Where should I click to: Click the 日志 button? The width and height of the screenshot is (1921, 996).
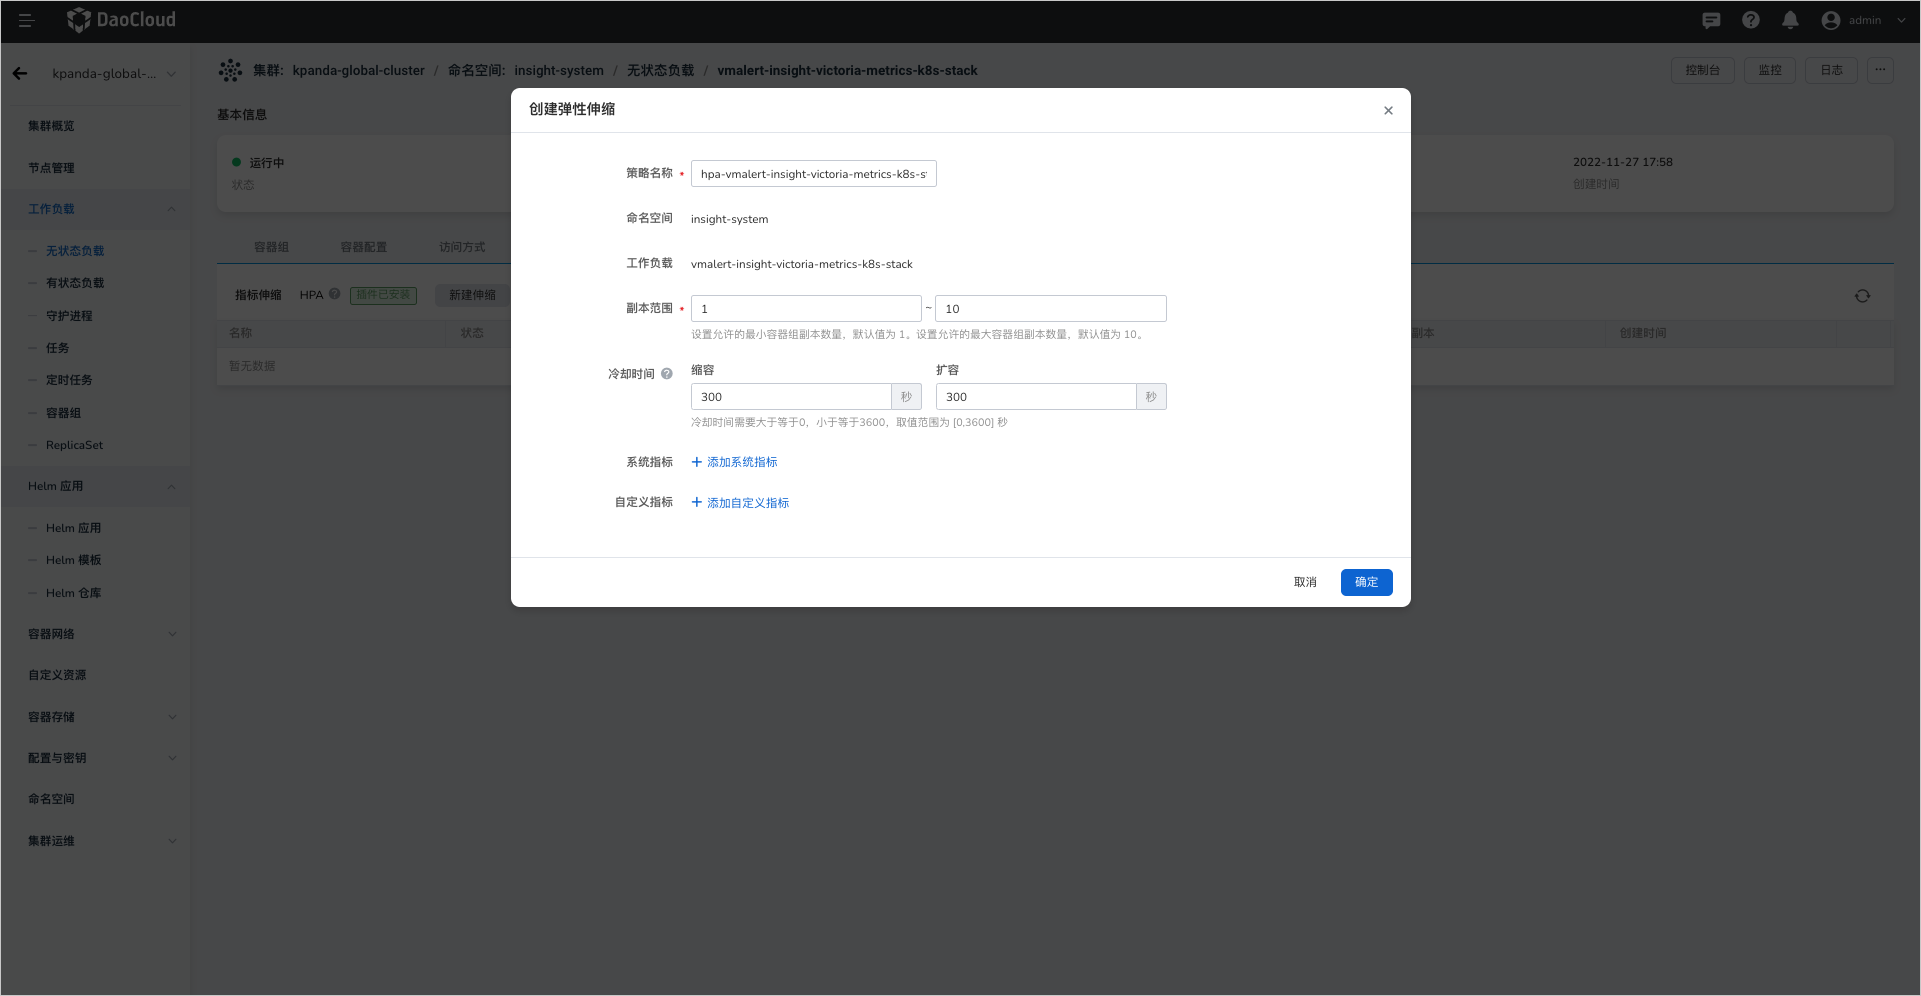1831,70
